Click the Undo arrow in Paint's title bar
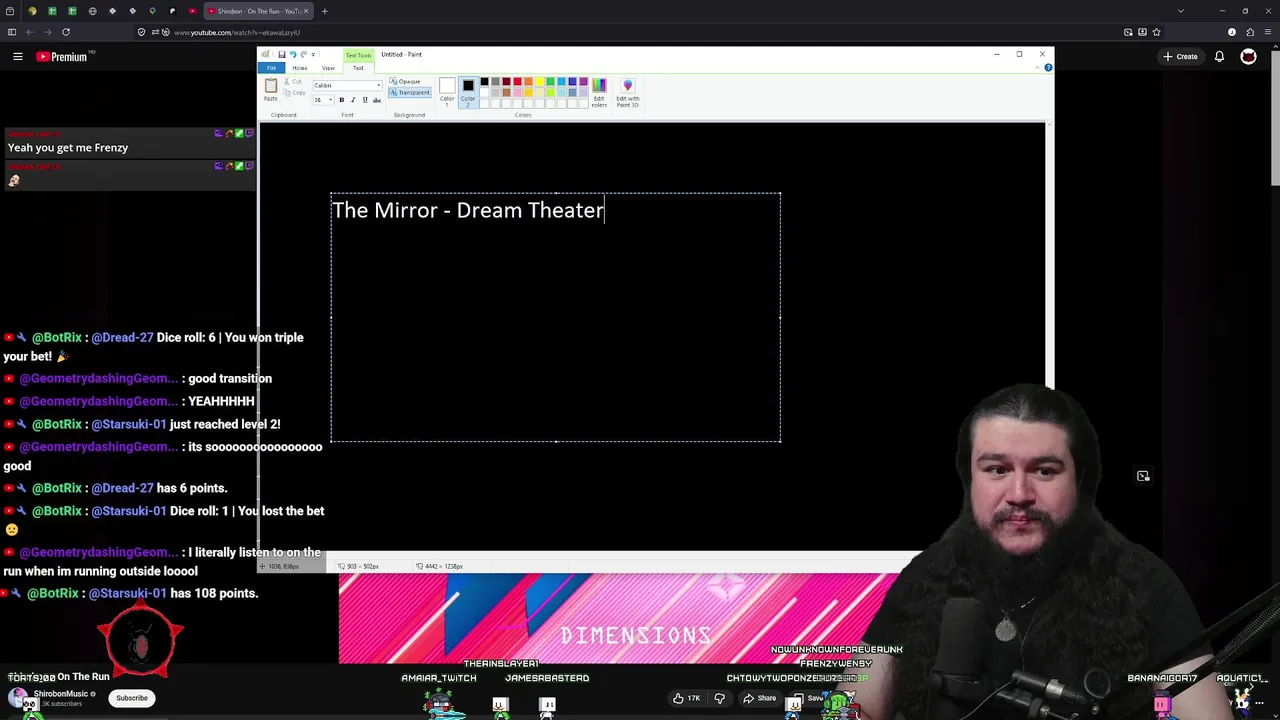 coord(292,54)
